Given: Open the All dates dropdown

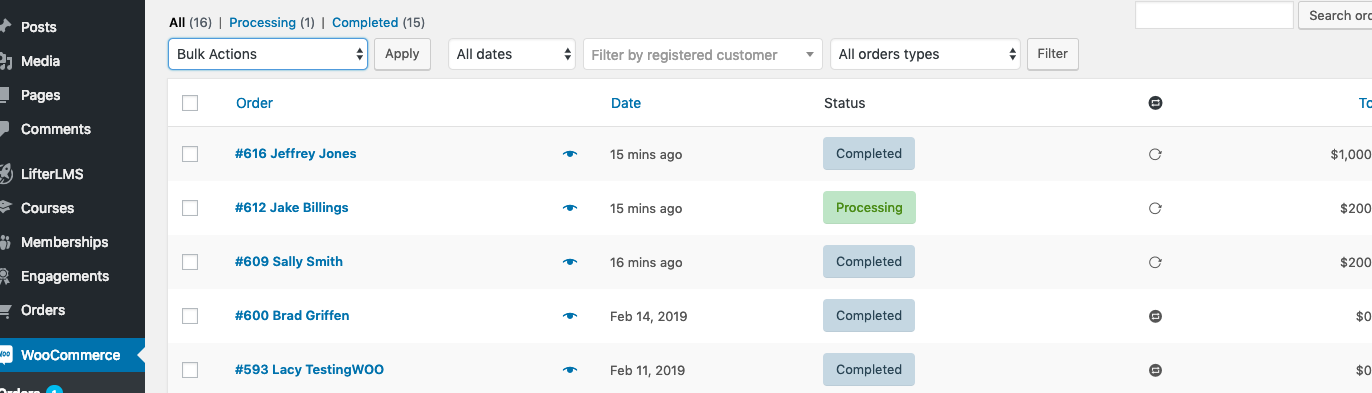Looking at the screenshot, I should (x=512, y=54).
